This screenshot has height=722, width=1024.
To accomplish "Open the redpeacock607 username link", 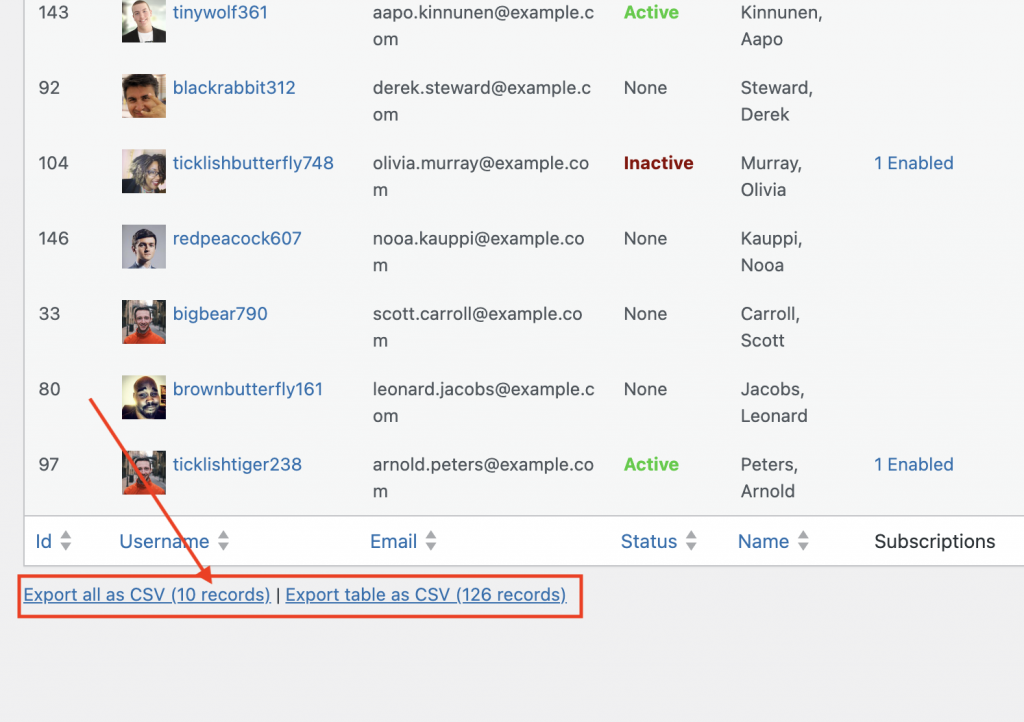I will [237, 238].
